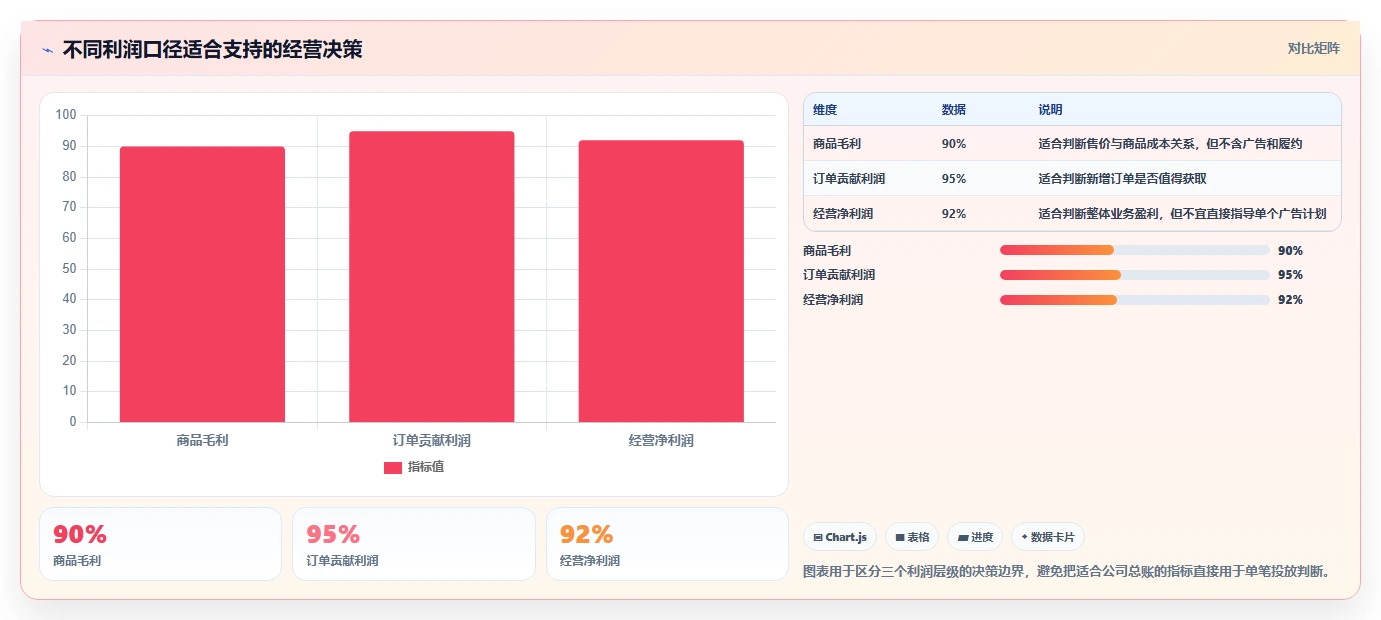The width and height of the screenshot is (1381, 620).
Task: Click the 订单贡献利润 table row cell
Action: click(x=849, y=179)
